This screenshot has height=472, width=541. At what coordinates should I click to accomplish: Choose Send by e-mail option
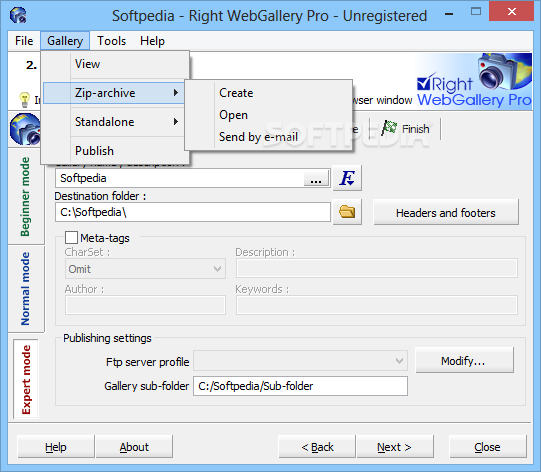(x=269, y=137)
